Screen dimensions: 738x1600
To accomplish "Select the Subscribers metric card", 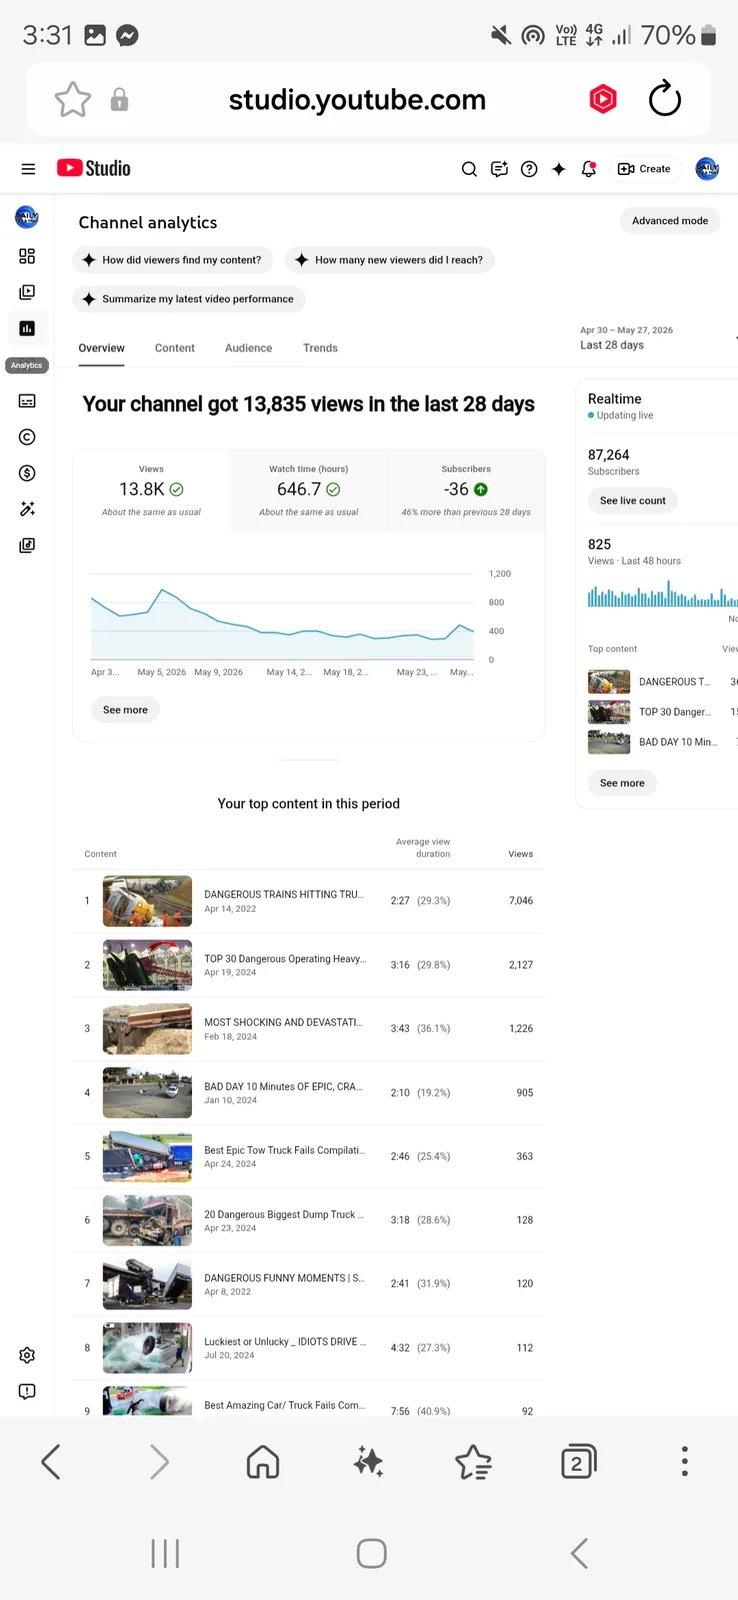I will tap(466, 490).
